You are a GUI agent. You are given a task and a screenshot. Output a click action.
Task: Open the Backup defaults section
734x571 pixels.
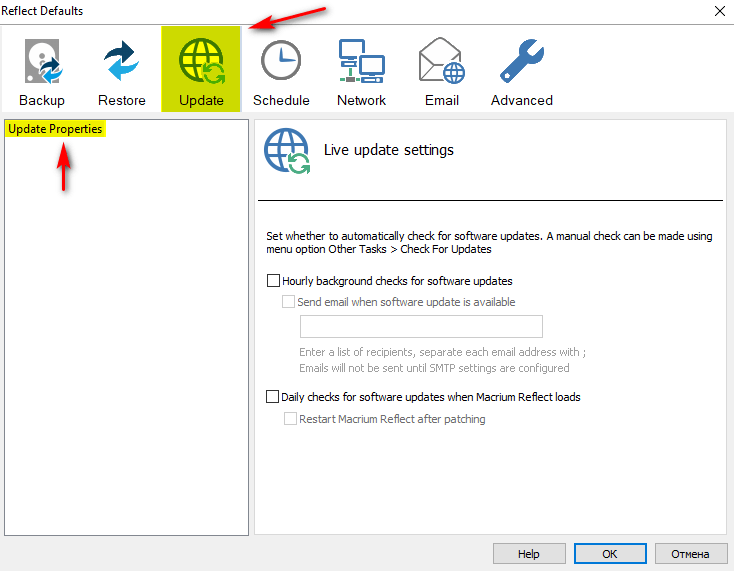pyautogui.click(x=42, y=69)
